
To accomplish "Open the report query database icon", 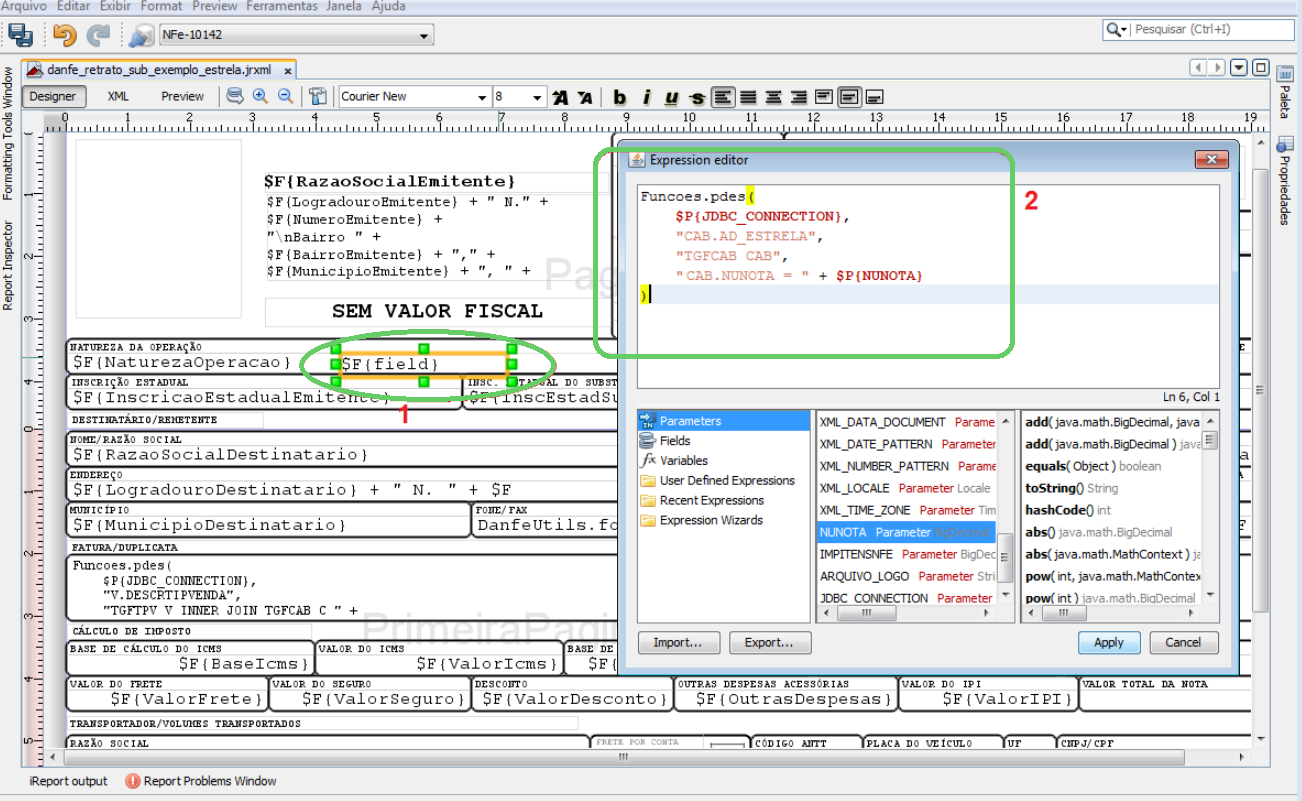I will pyautogui.click(x=235, y=96).
